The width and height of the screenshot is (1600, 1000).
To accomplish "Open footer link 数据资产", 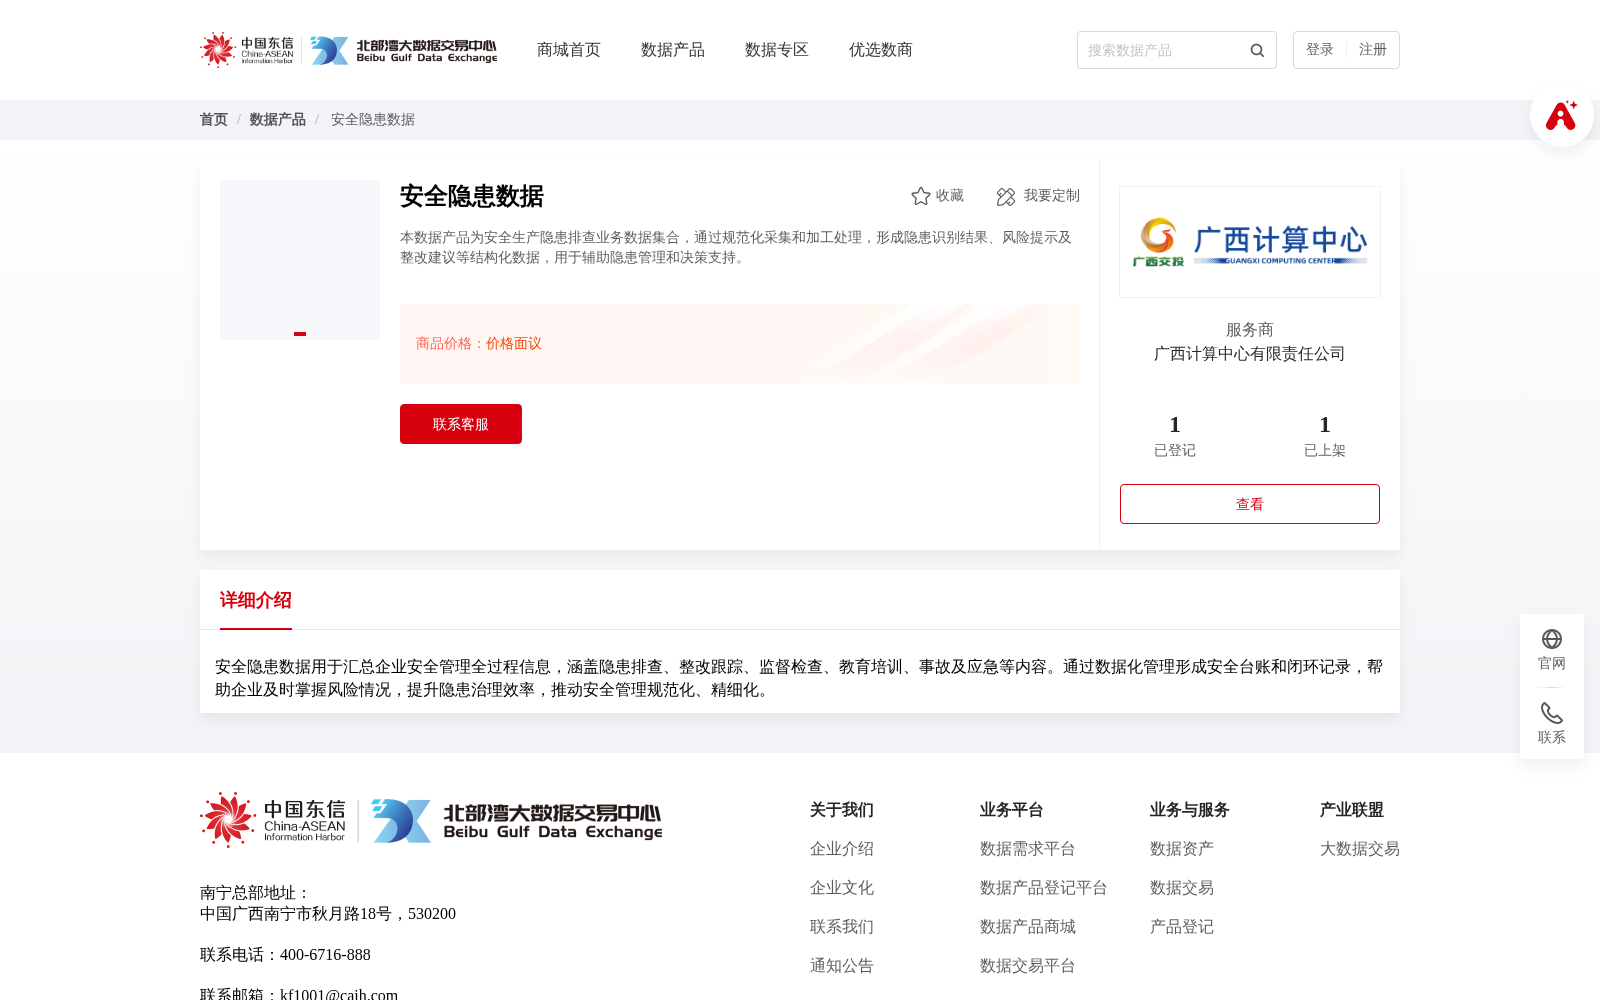I will [x=1182, y=849].
